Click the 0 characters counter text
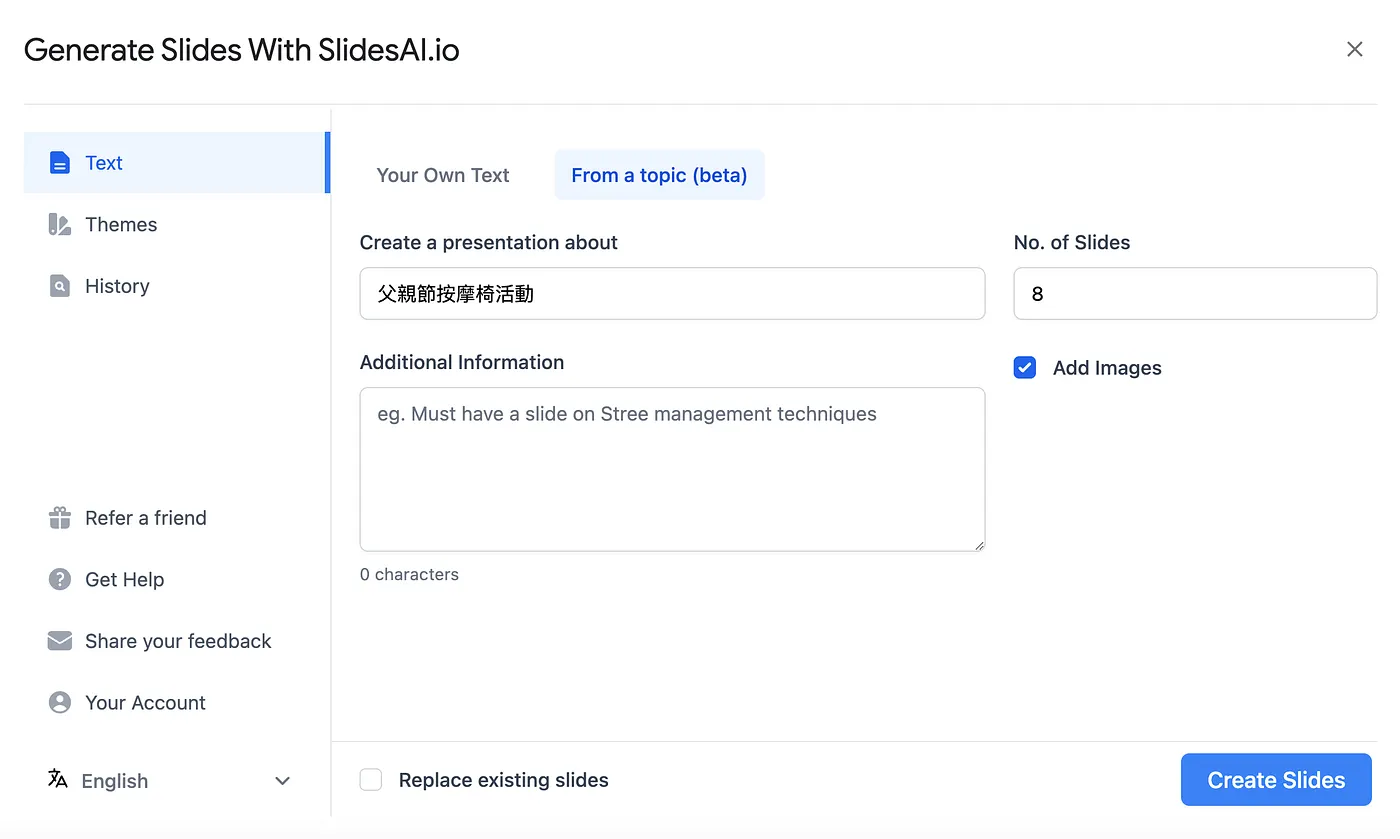The image size is (1400, 839). [x=409, y=575]
